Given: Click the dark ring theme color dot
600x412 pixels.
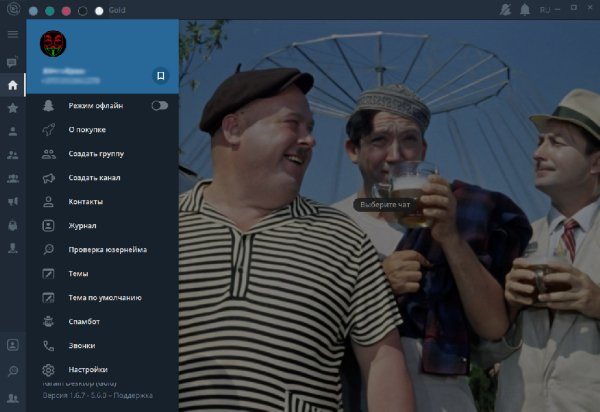Looking at the screenshot, I should click(83, 11).
